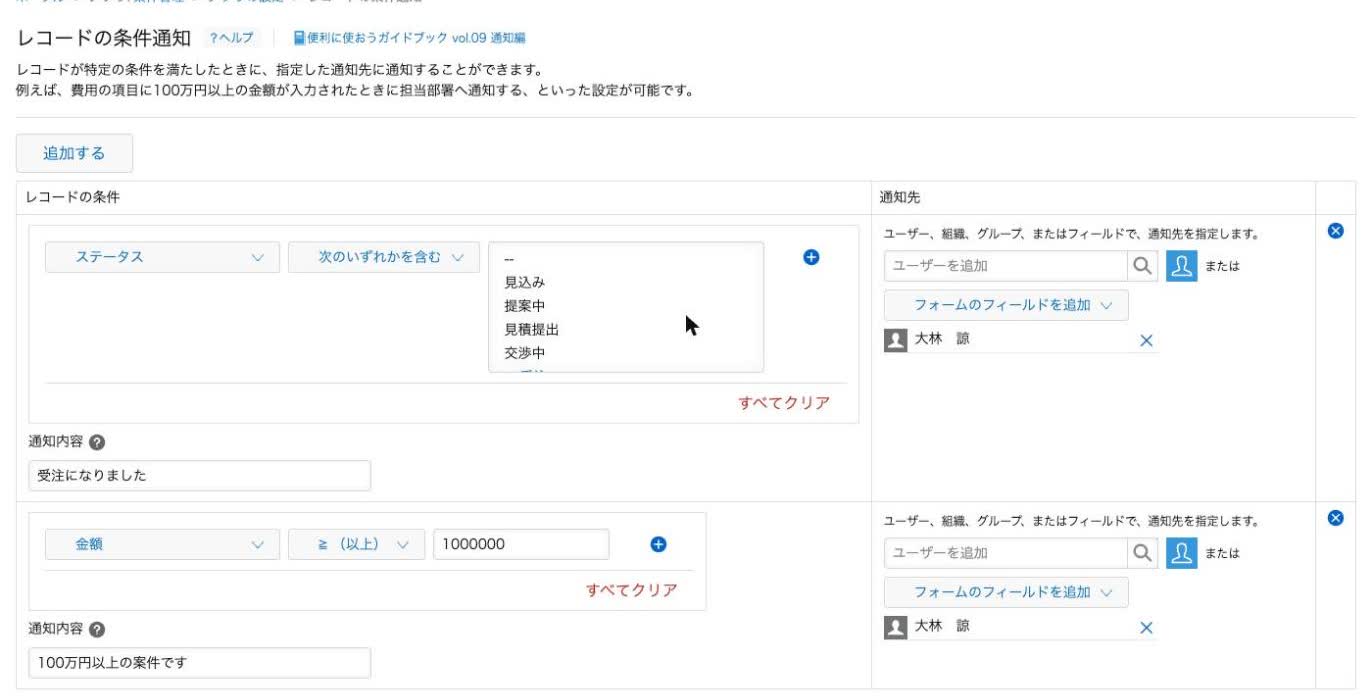The width and height of the screenshot is (1372, 700).
Task: Open the 金額 field dropdown
Action: (x=162, y=545)
